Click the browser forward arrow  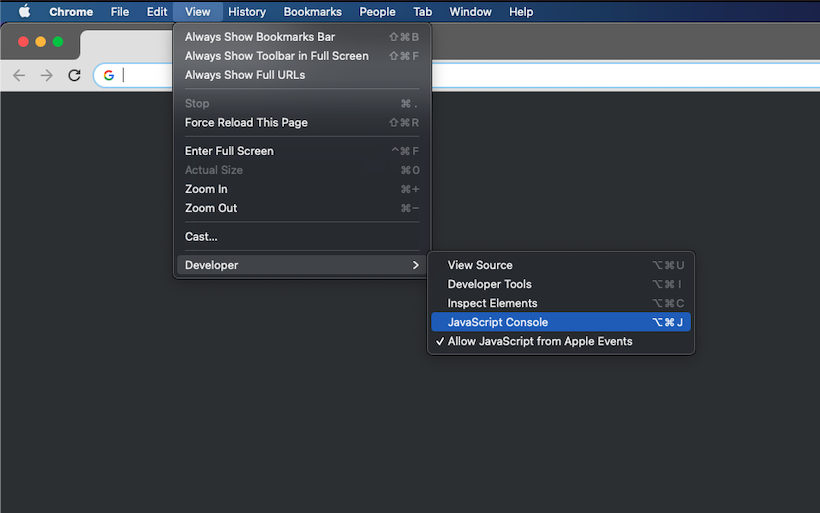(x=47, y=75)
